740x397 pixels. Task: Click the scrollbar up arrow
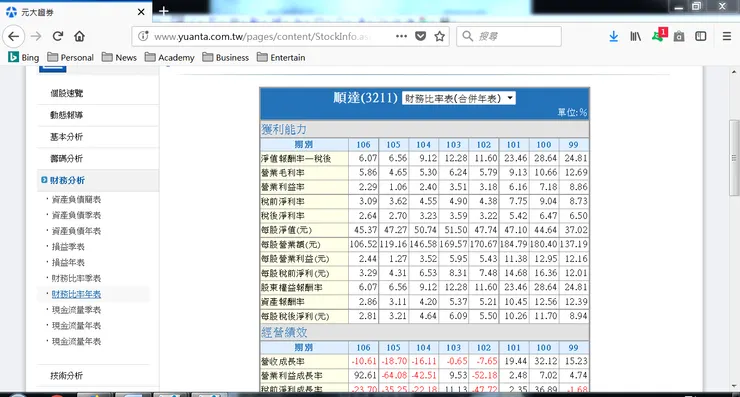[x=734, y=72]
